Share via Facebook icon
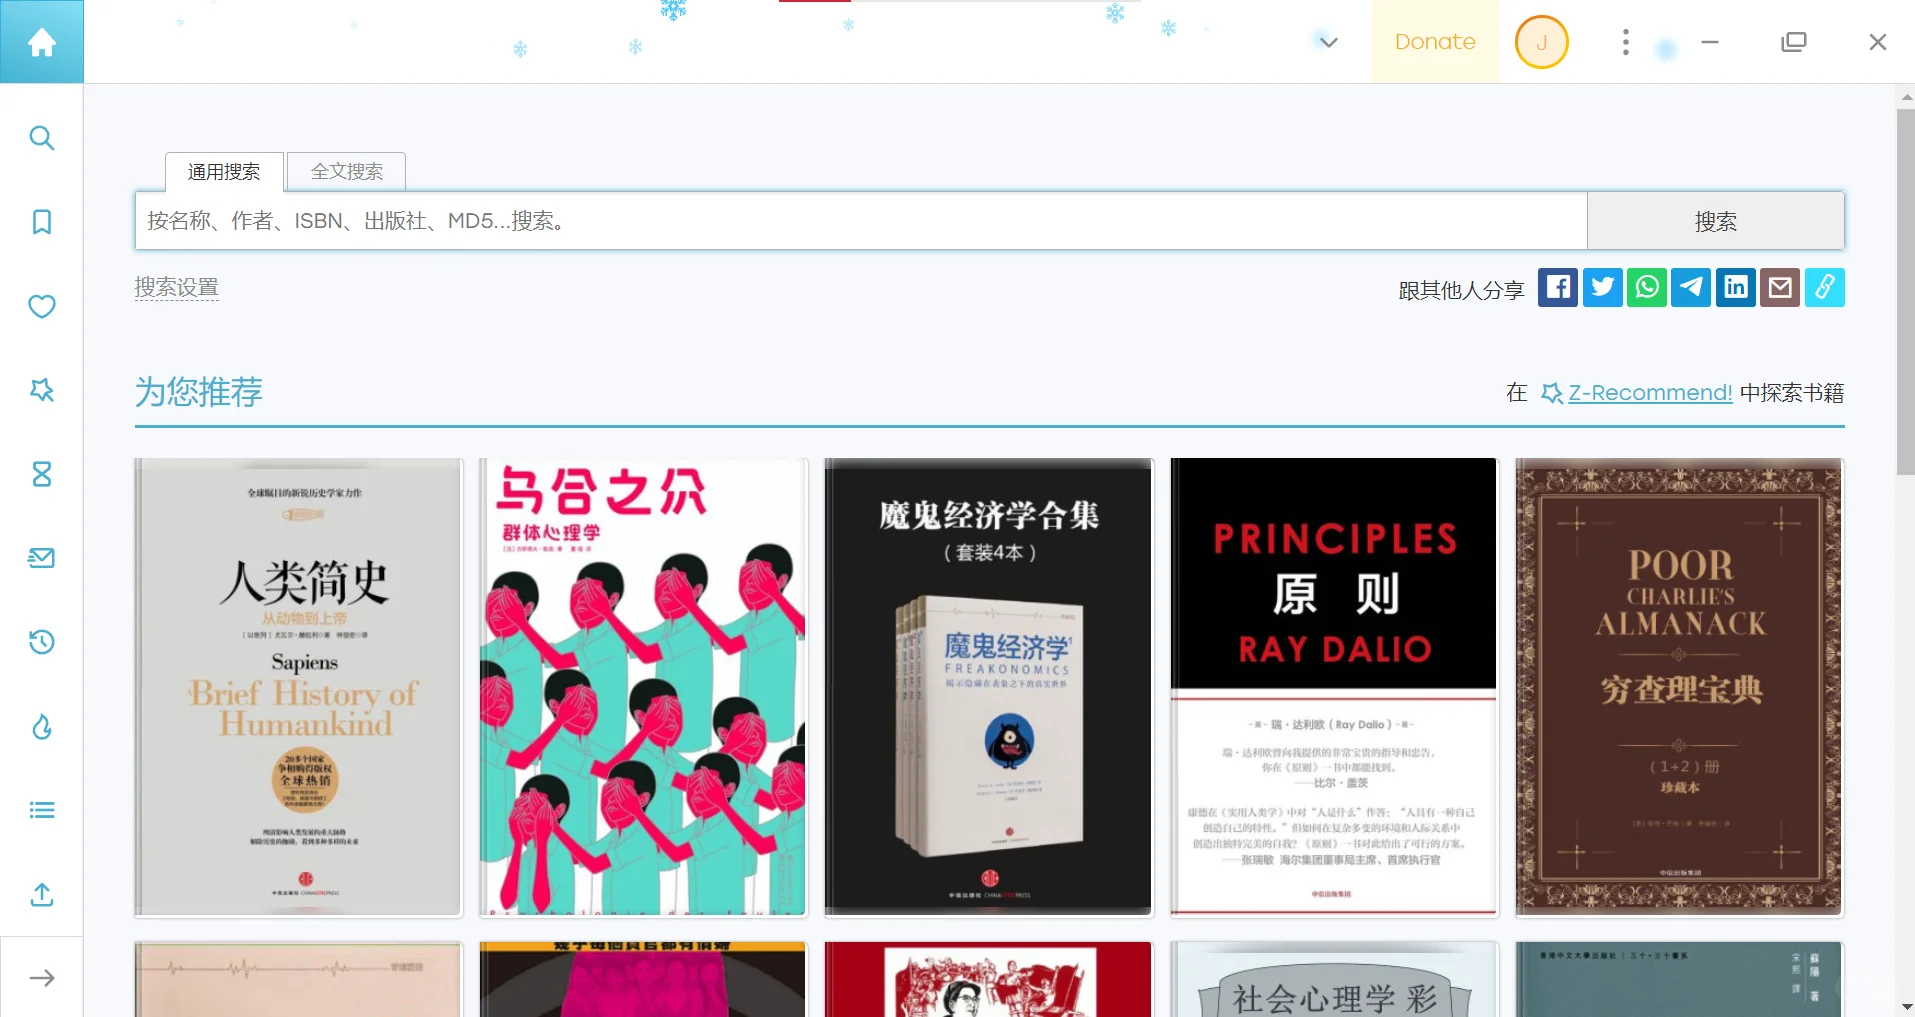Image resolution: width=1915 pixels, height=1017 pixels. [x=1558, y=288]
